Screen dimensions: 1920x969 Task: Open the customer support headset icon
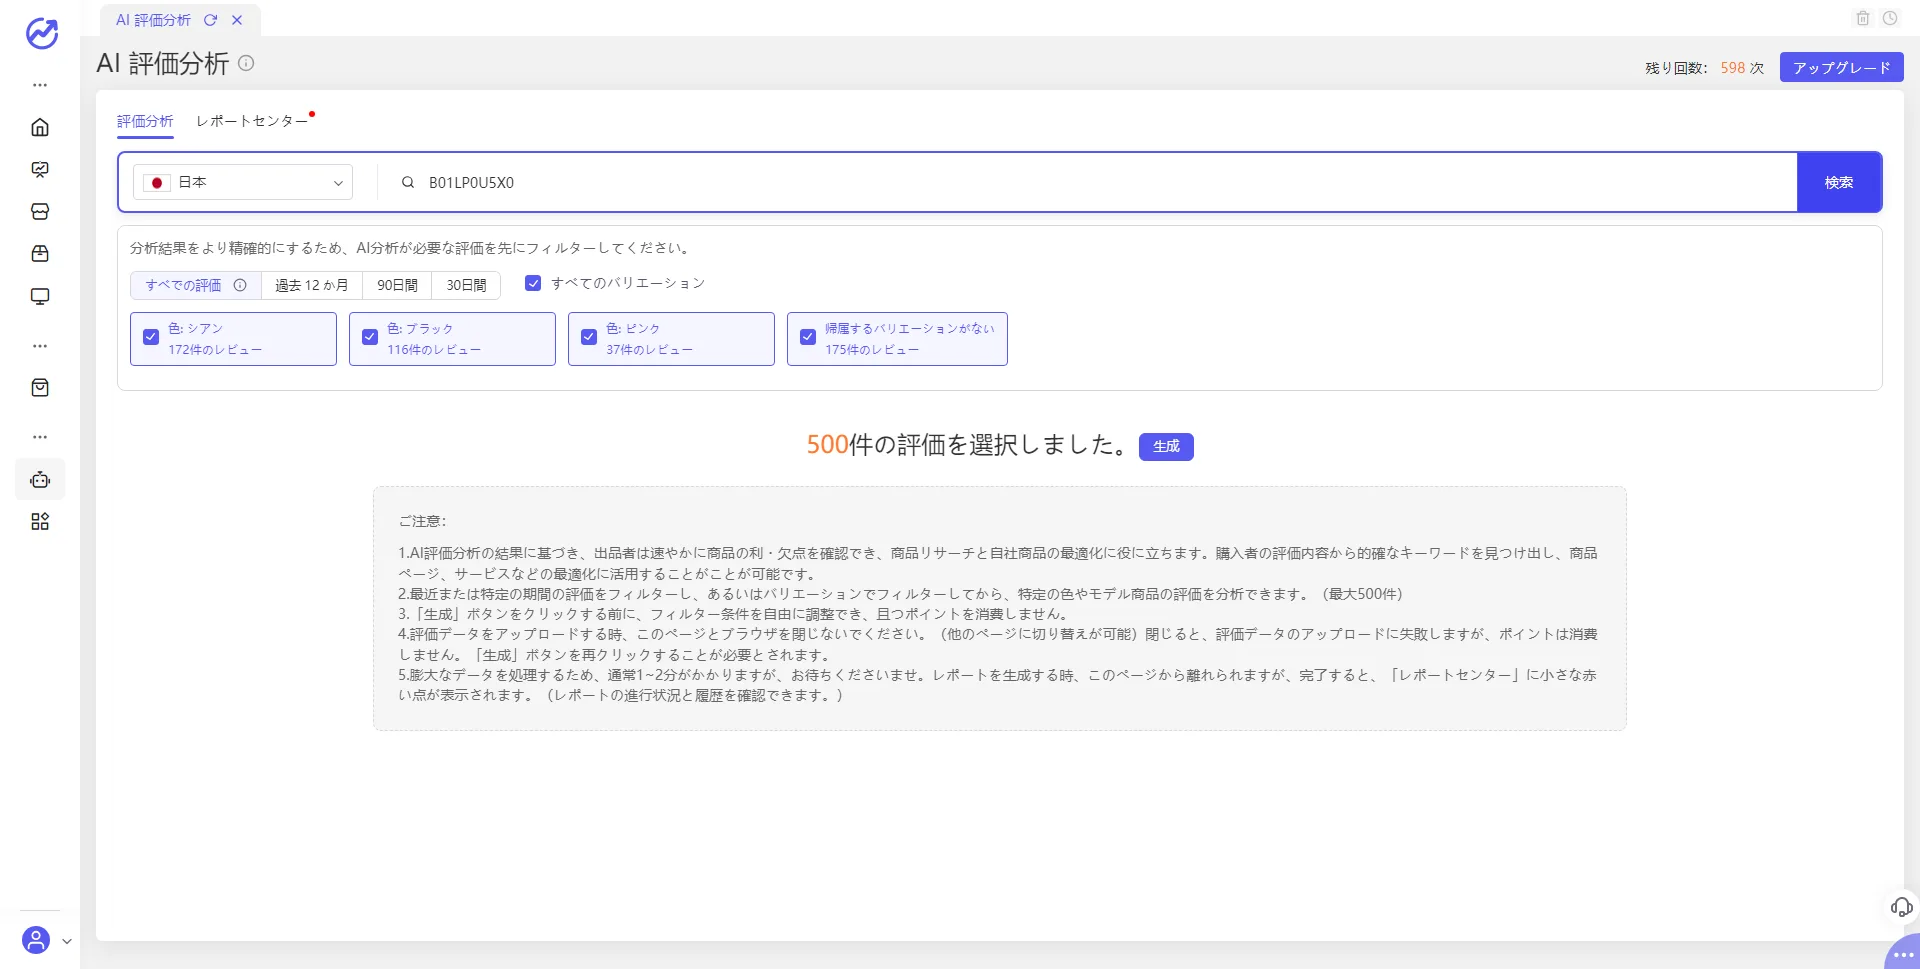pyautogui.click(x=1901, y=907)
